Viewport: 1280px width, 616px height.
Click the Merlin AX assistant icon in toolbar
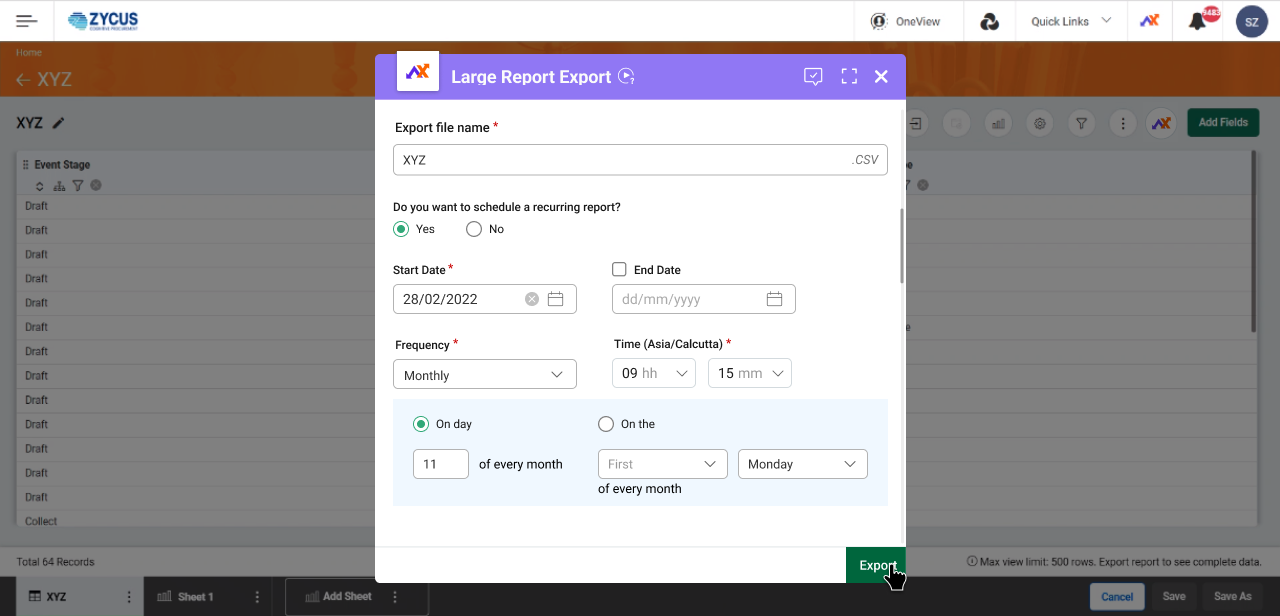point(1161,122)
